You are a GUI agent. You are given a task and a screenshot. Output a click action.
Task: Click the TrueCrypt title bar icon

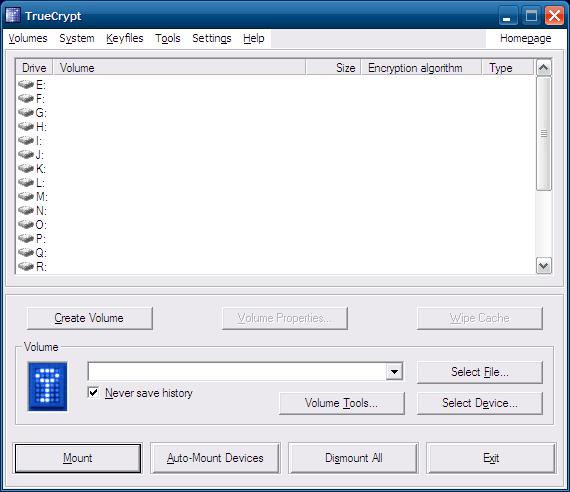coord(13,15)
